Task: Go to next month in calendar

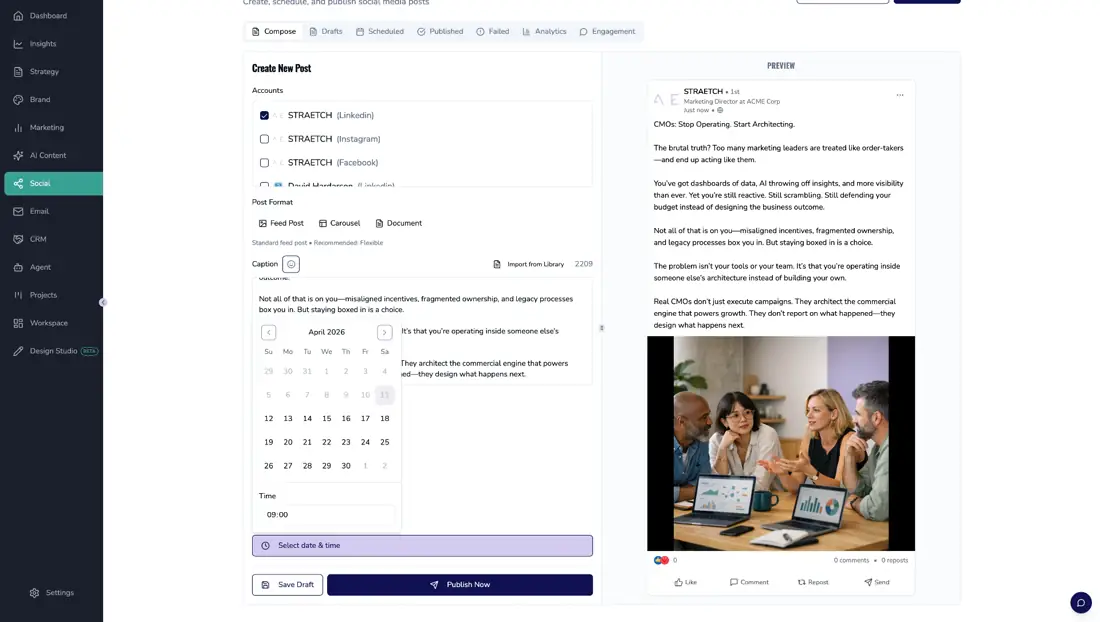Action: [x=384, y=332]
